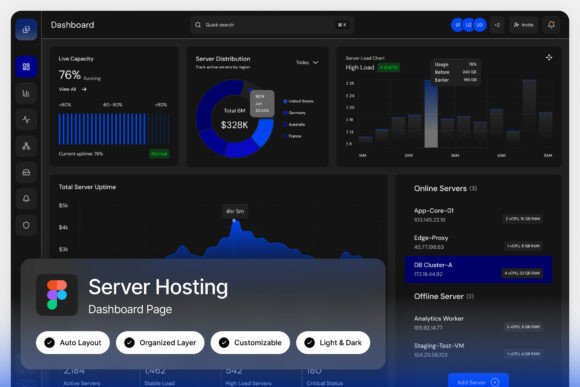The image size is (580, 387).
Task: Click the High Load label
Action: (x=360, y=67)
